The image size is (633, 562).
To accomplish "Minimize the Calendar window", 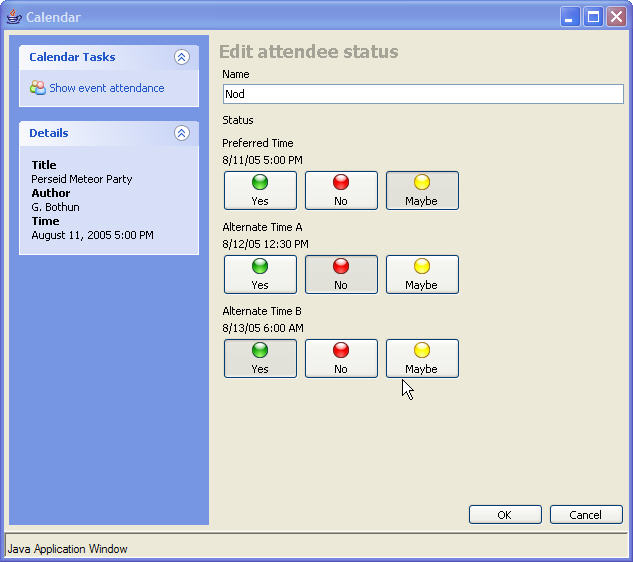I will (570, 17).
